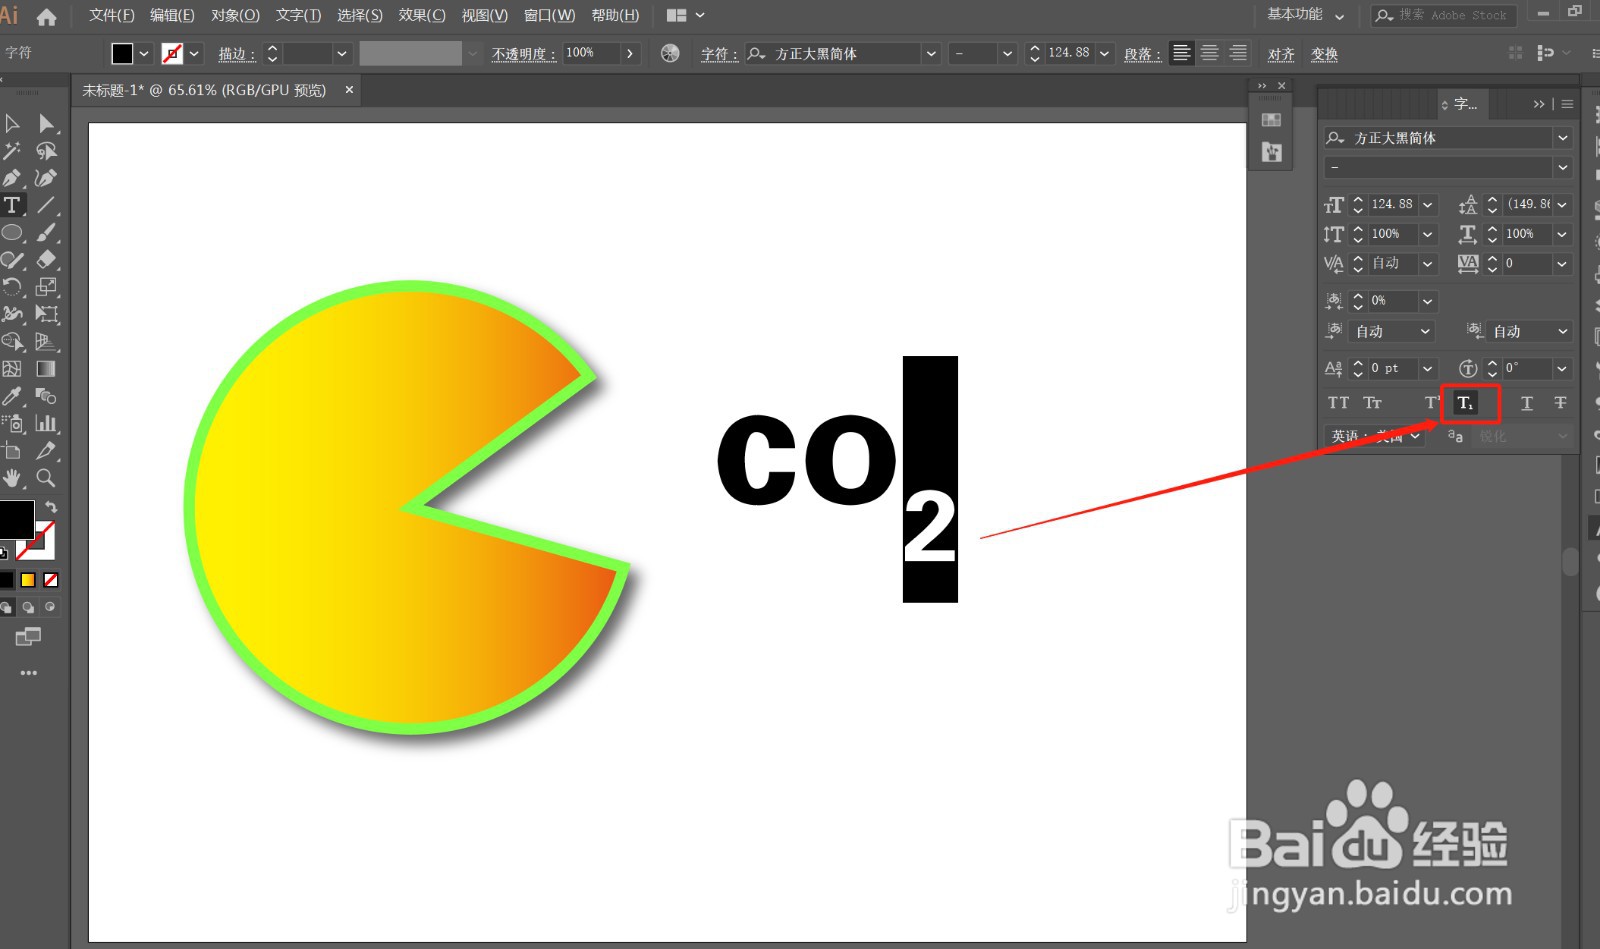The image size is (1600, 949).
Task: Open the 效果(C) menu
Action: [x=422, y=15]
